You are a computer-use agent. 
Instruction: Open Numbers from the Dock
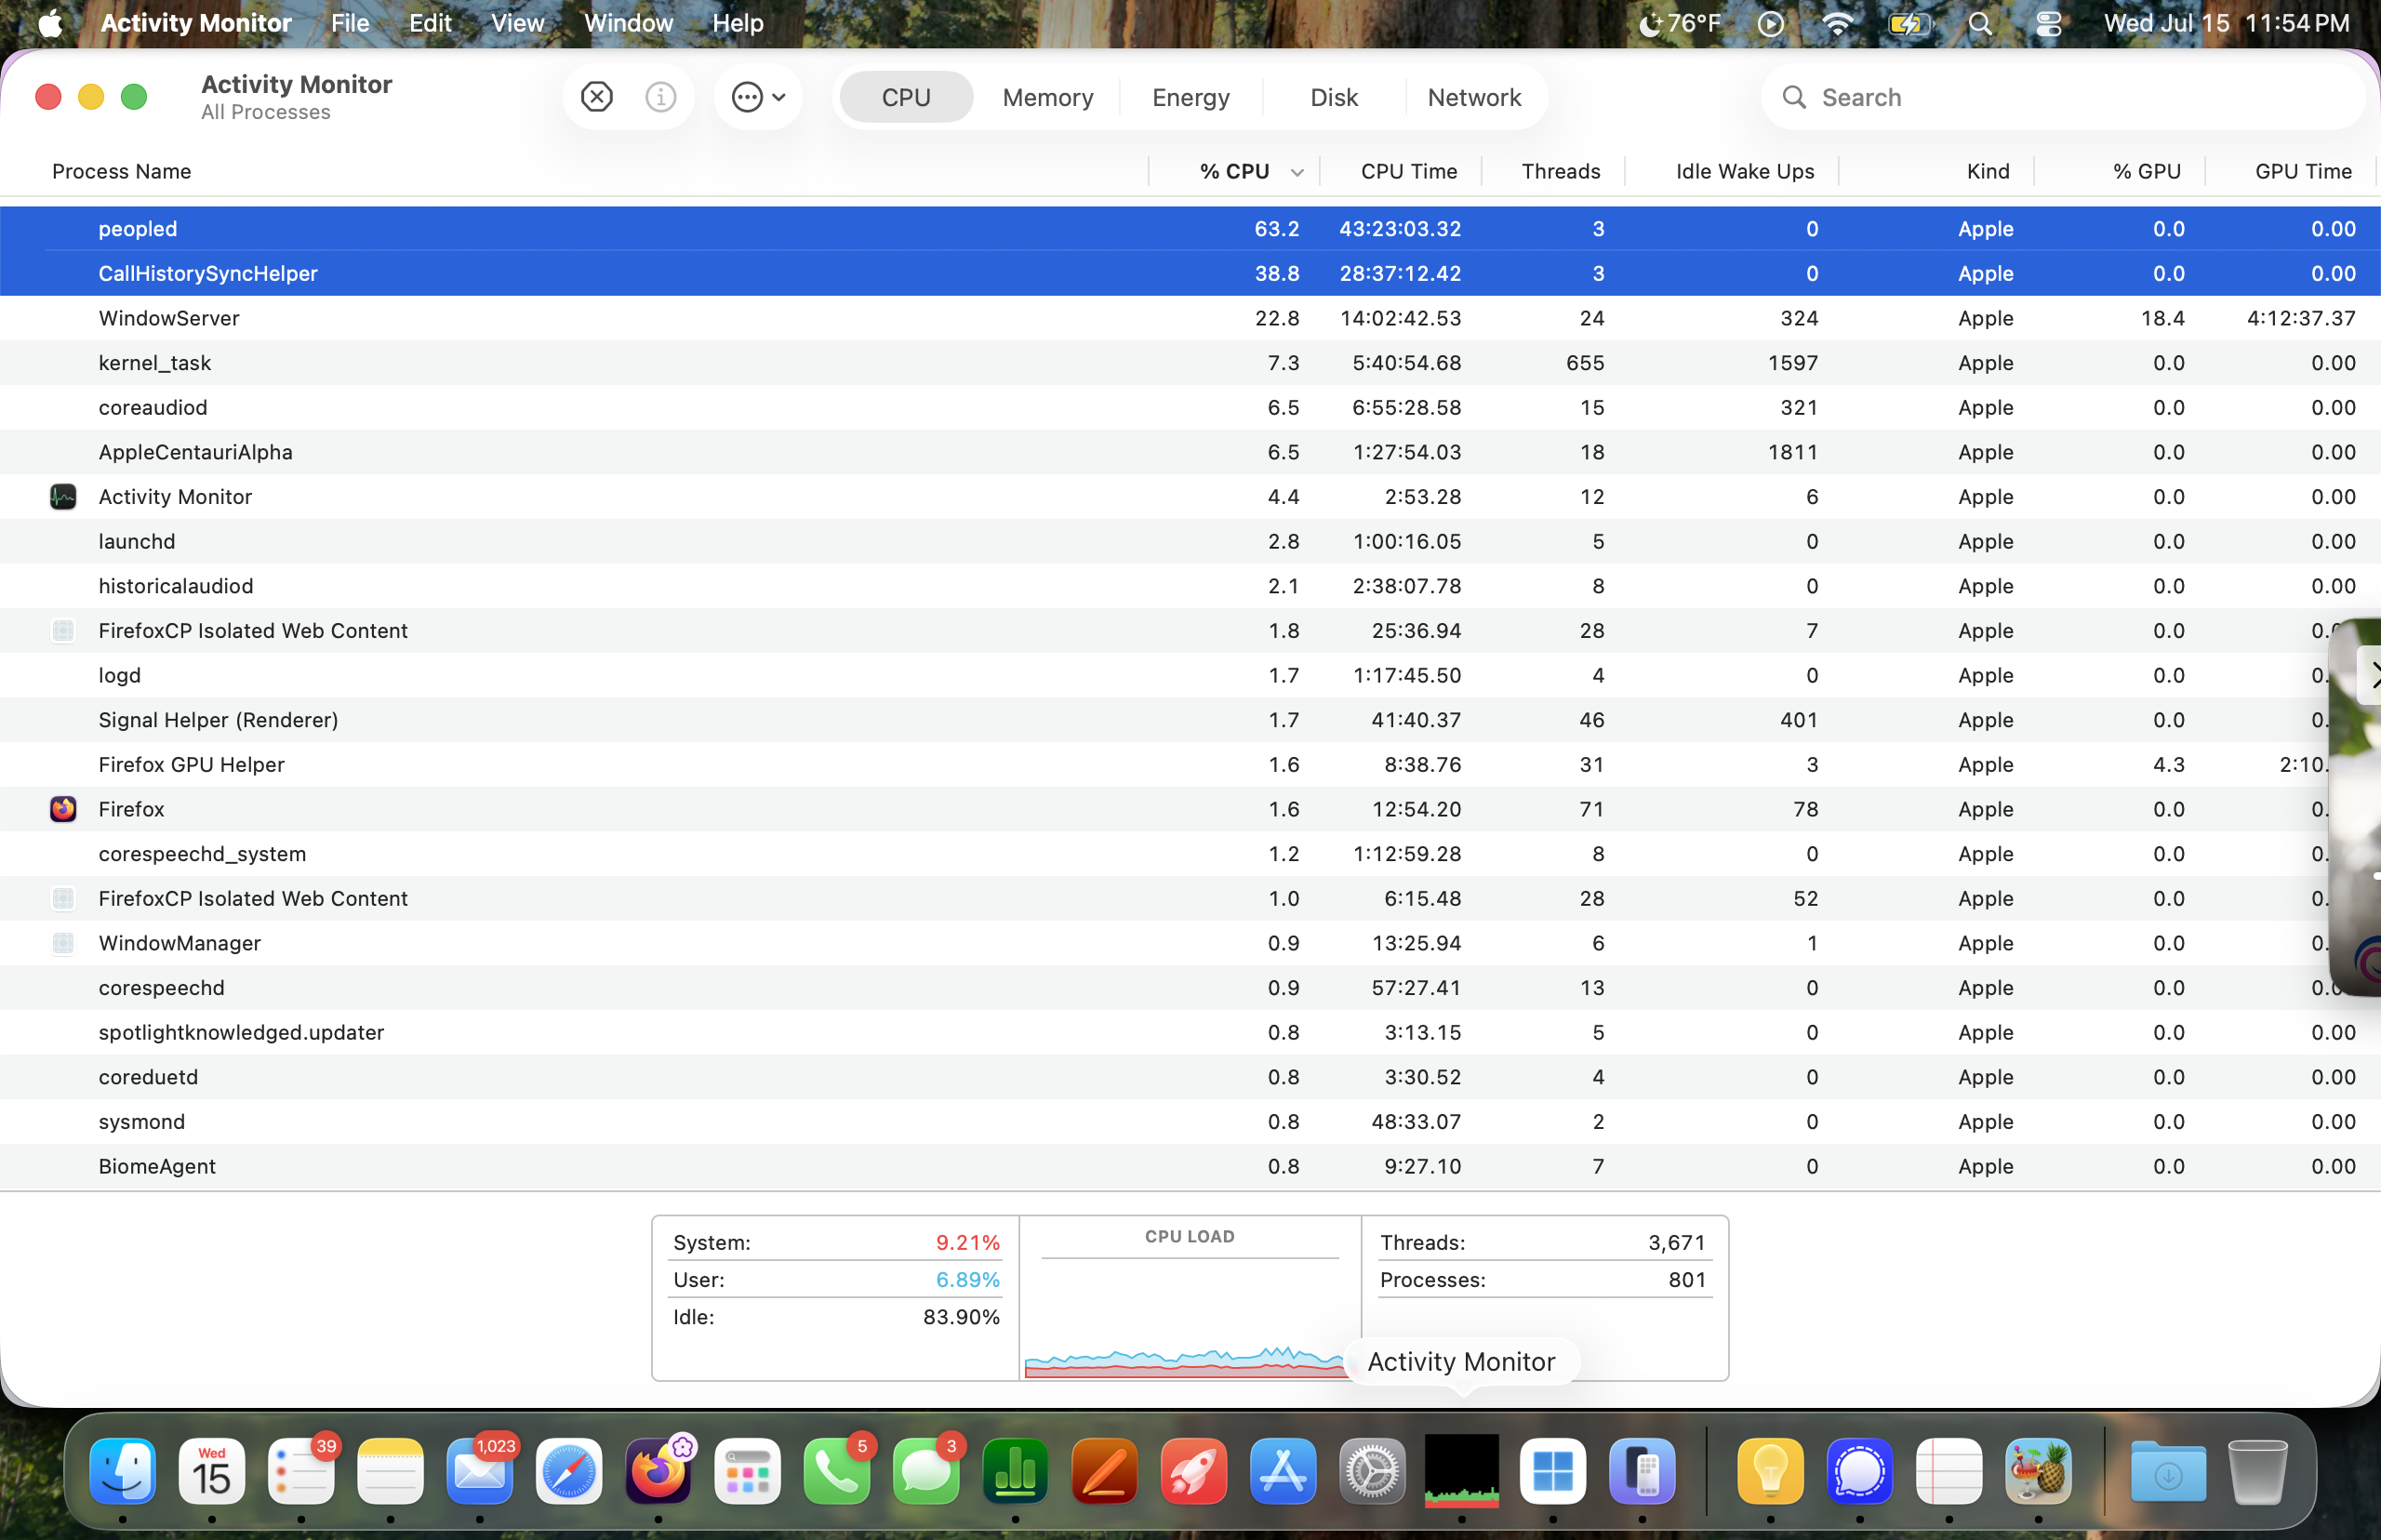coord(1015,1470)
